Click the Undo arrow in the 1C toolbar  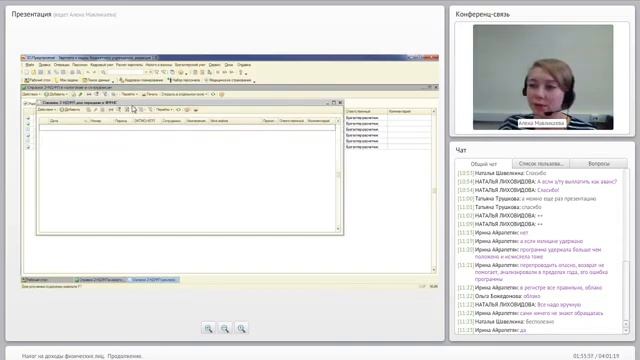[x=88, y=72]
